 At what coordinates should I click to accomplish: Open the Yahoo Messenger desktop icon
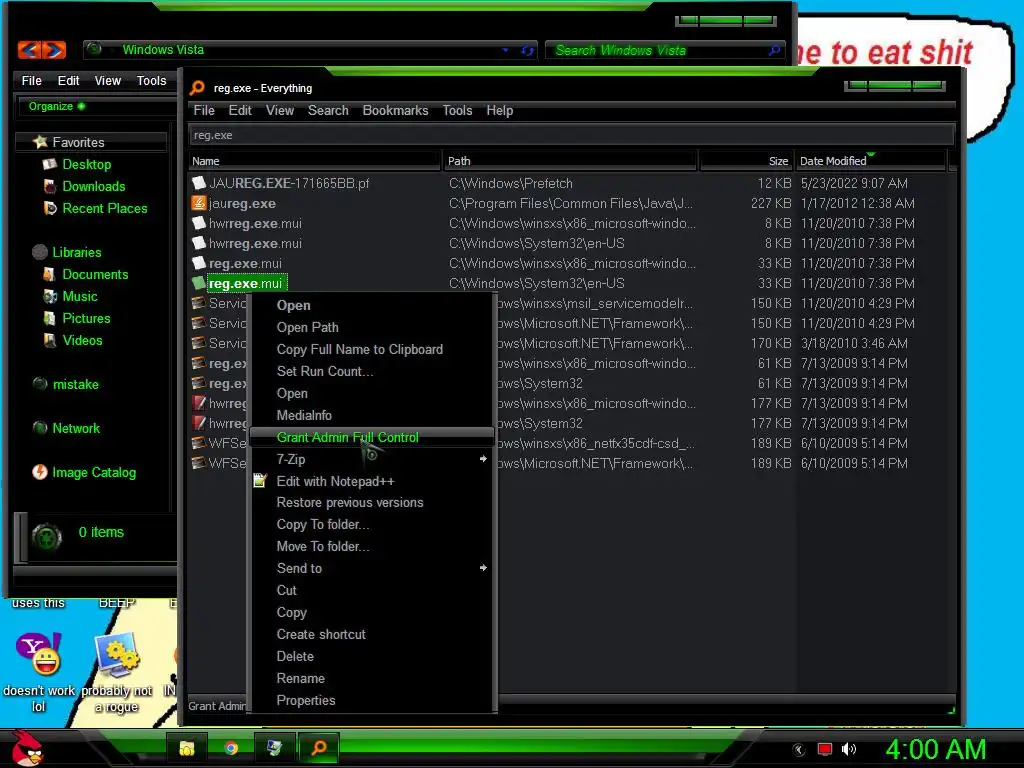(39, 655)
